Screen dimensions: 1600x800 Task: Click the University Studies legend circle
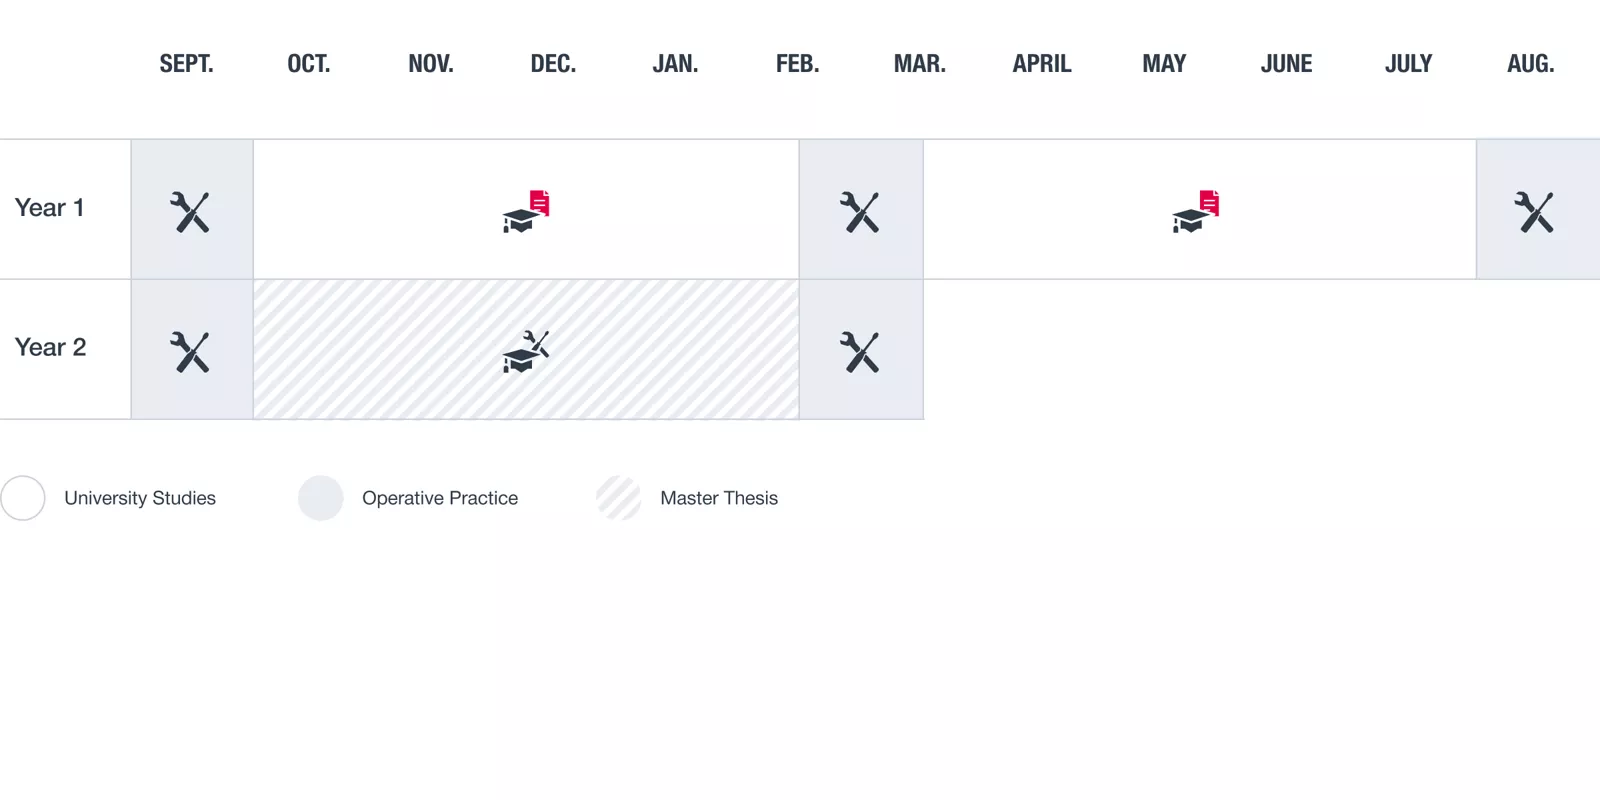pos(23,498)
